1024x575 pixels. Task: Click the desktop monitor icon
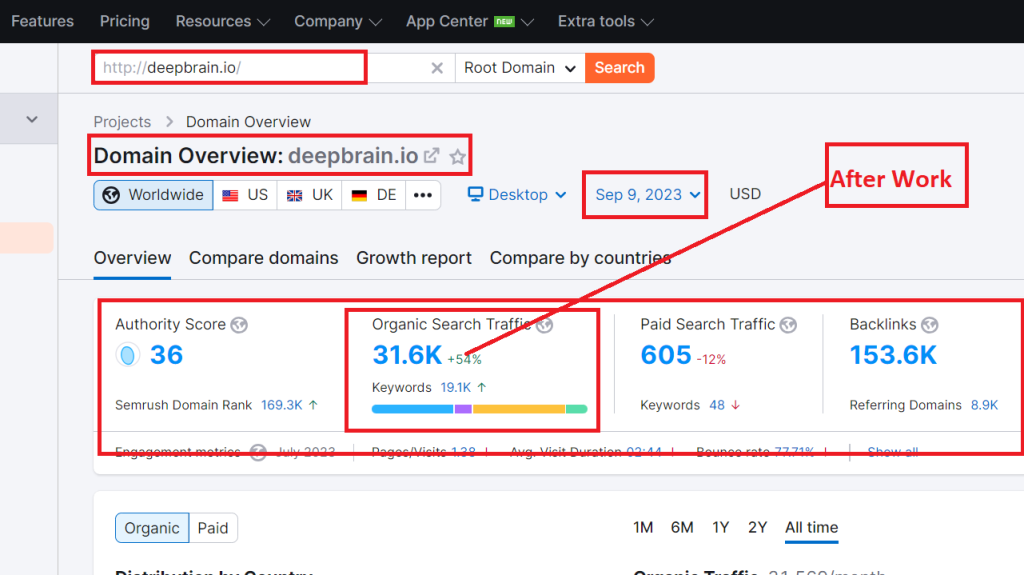pyautogui.click(x=475, y=194)
